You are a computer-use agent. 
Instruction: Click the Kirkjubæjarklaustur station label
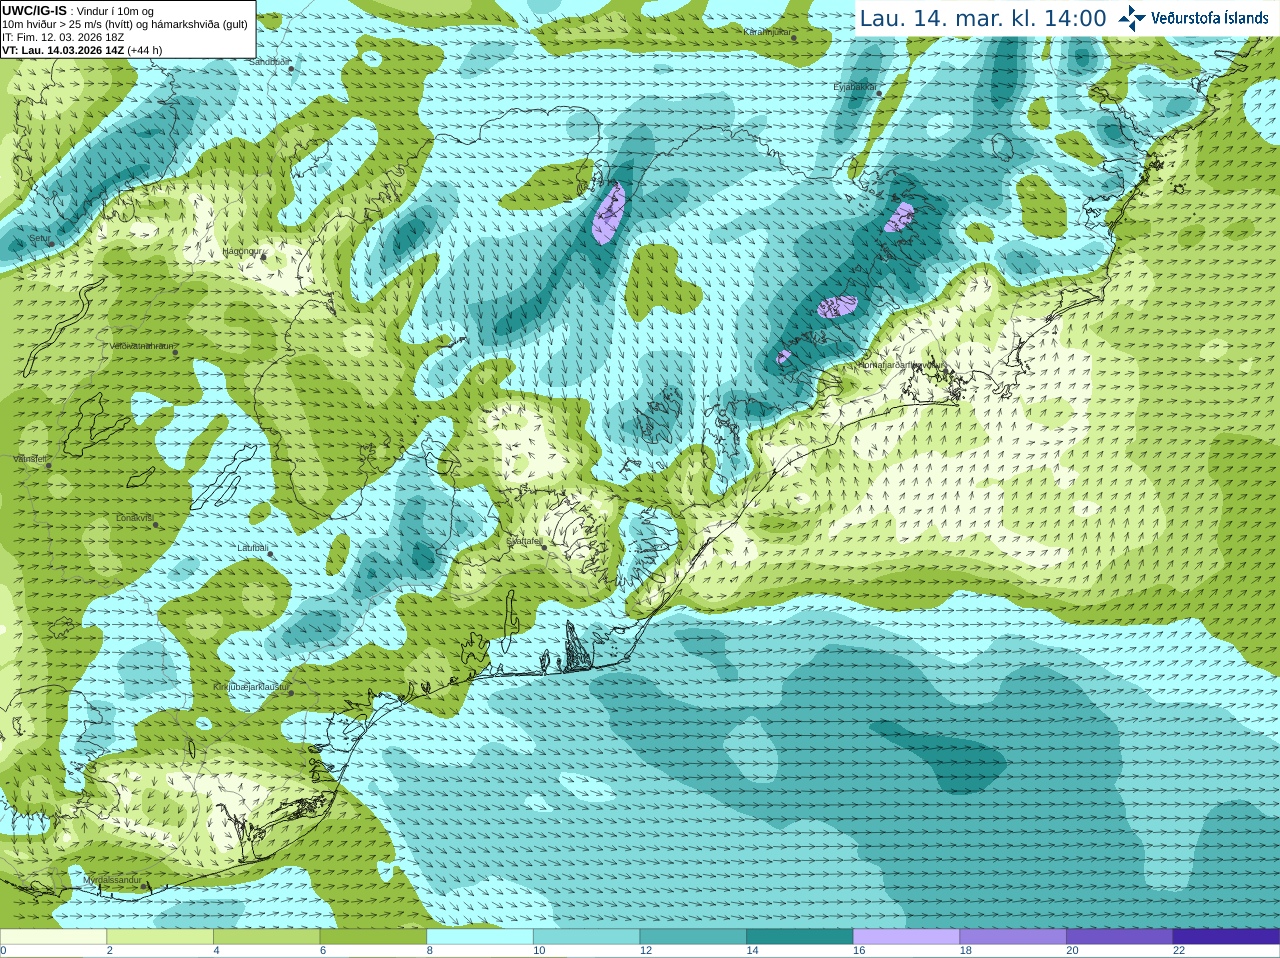[251, 687]
